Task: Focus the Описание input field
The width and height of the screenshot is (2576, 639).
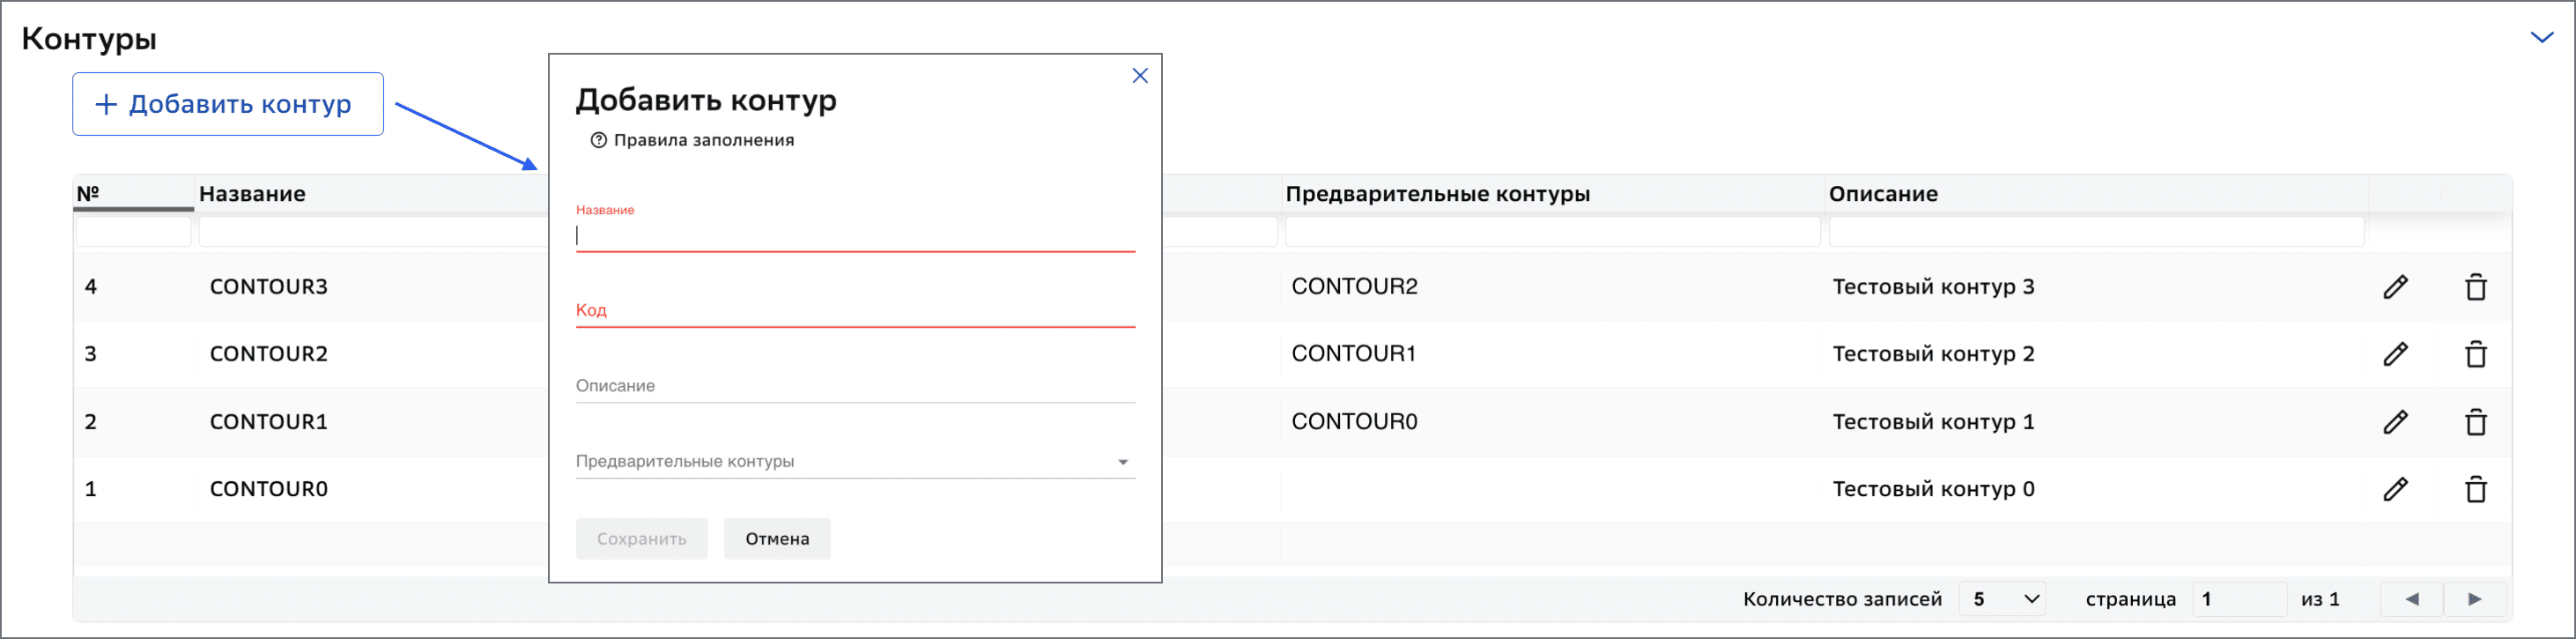Action: click(855, 386)
